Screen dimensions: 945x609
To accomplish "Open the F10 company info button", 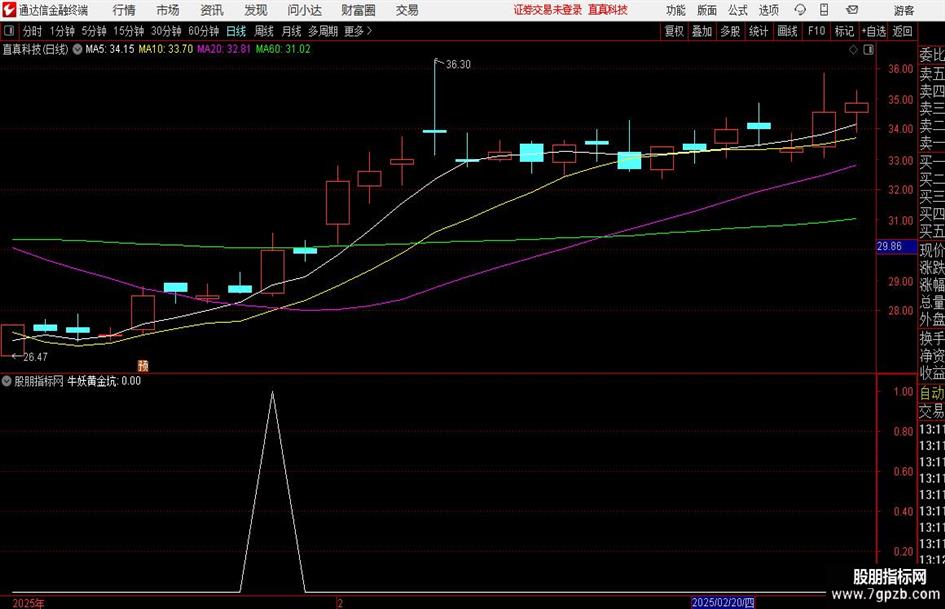I will pos(816,31).
